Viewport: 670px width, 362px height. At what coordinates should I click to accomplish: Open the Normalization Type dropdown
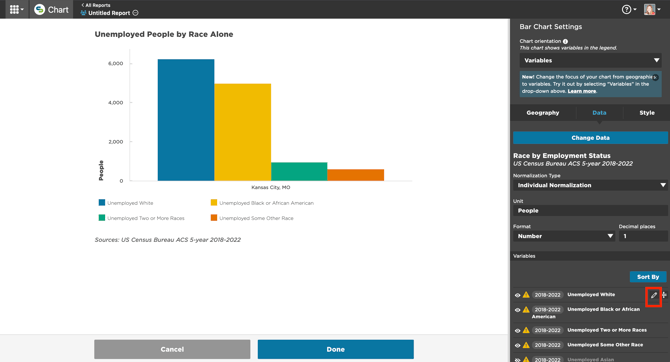pos(590,185)
